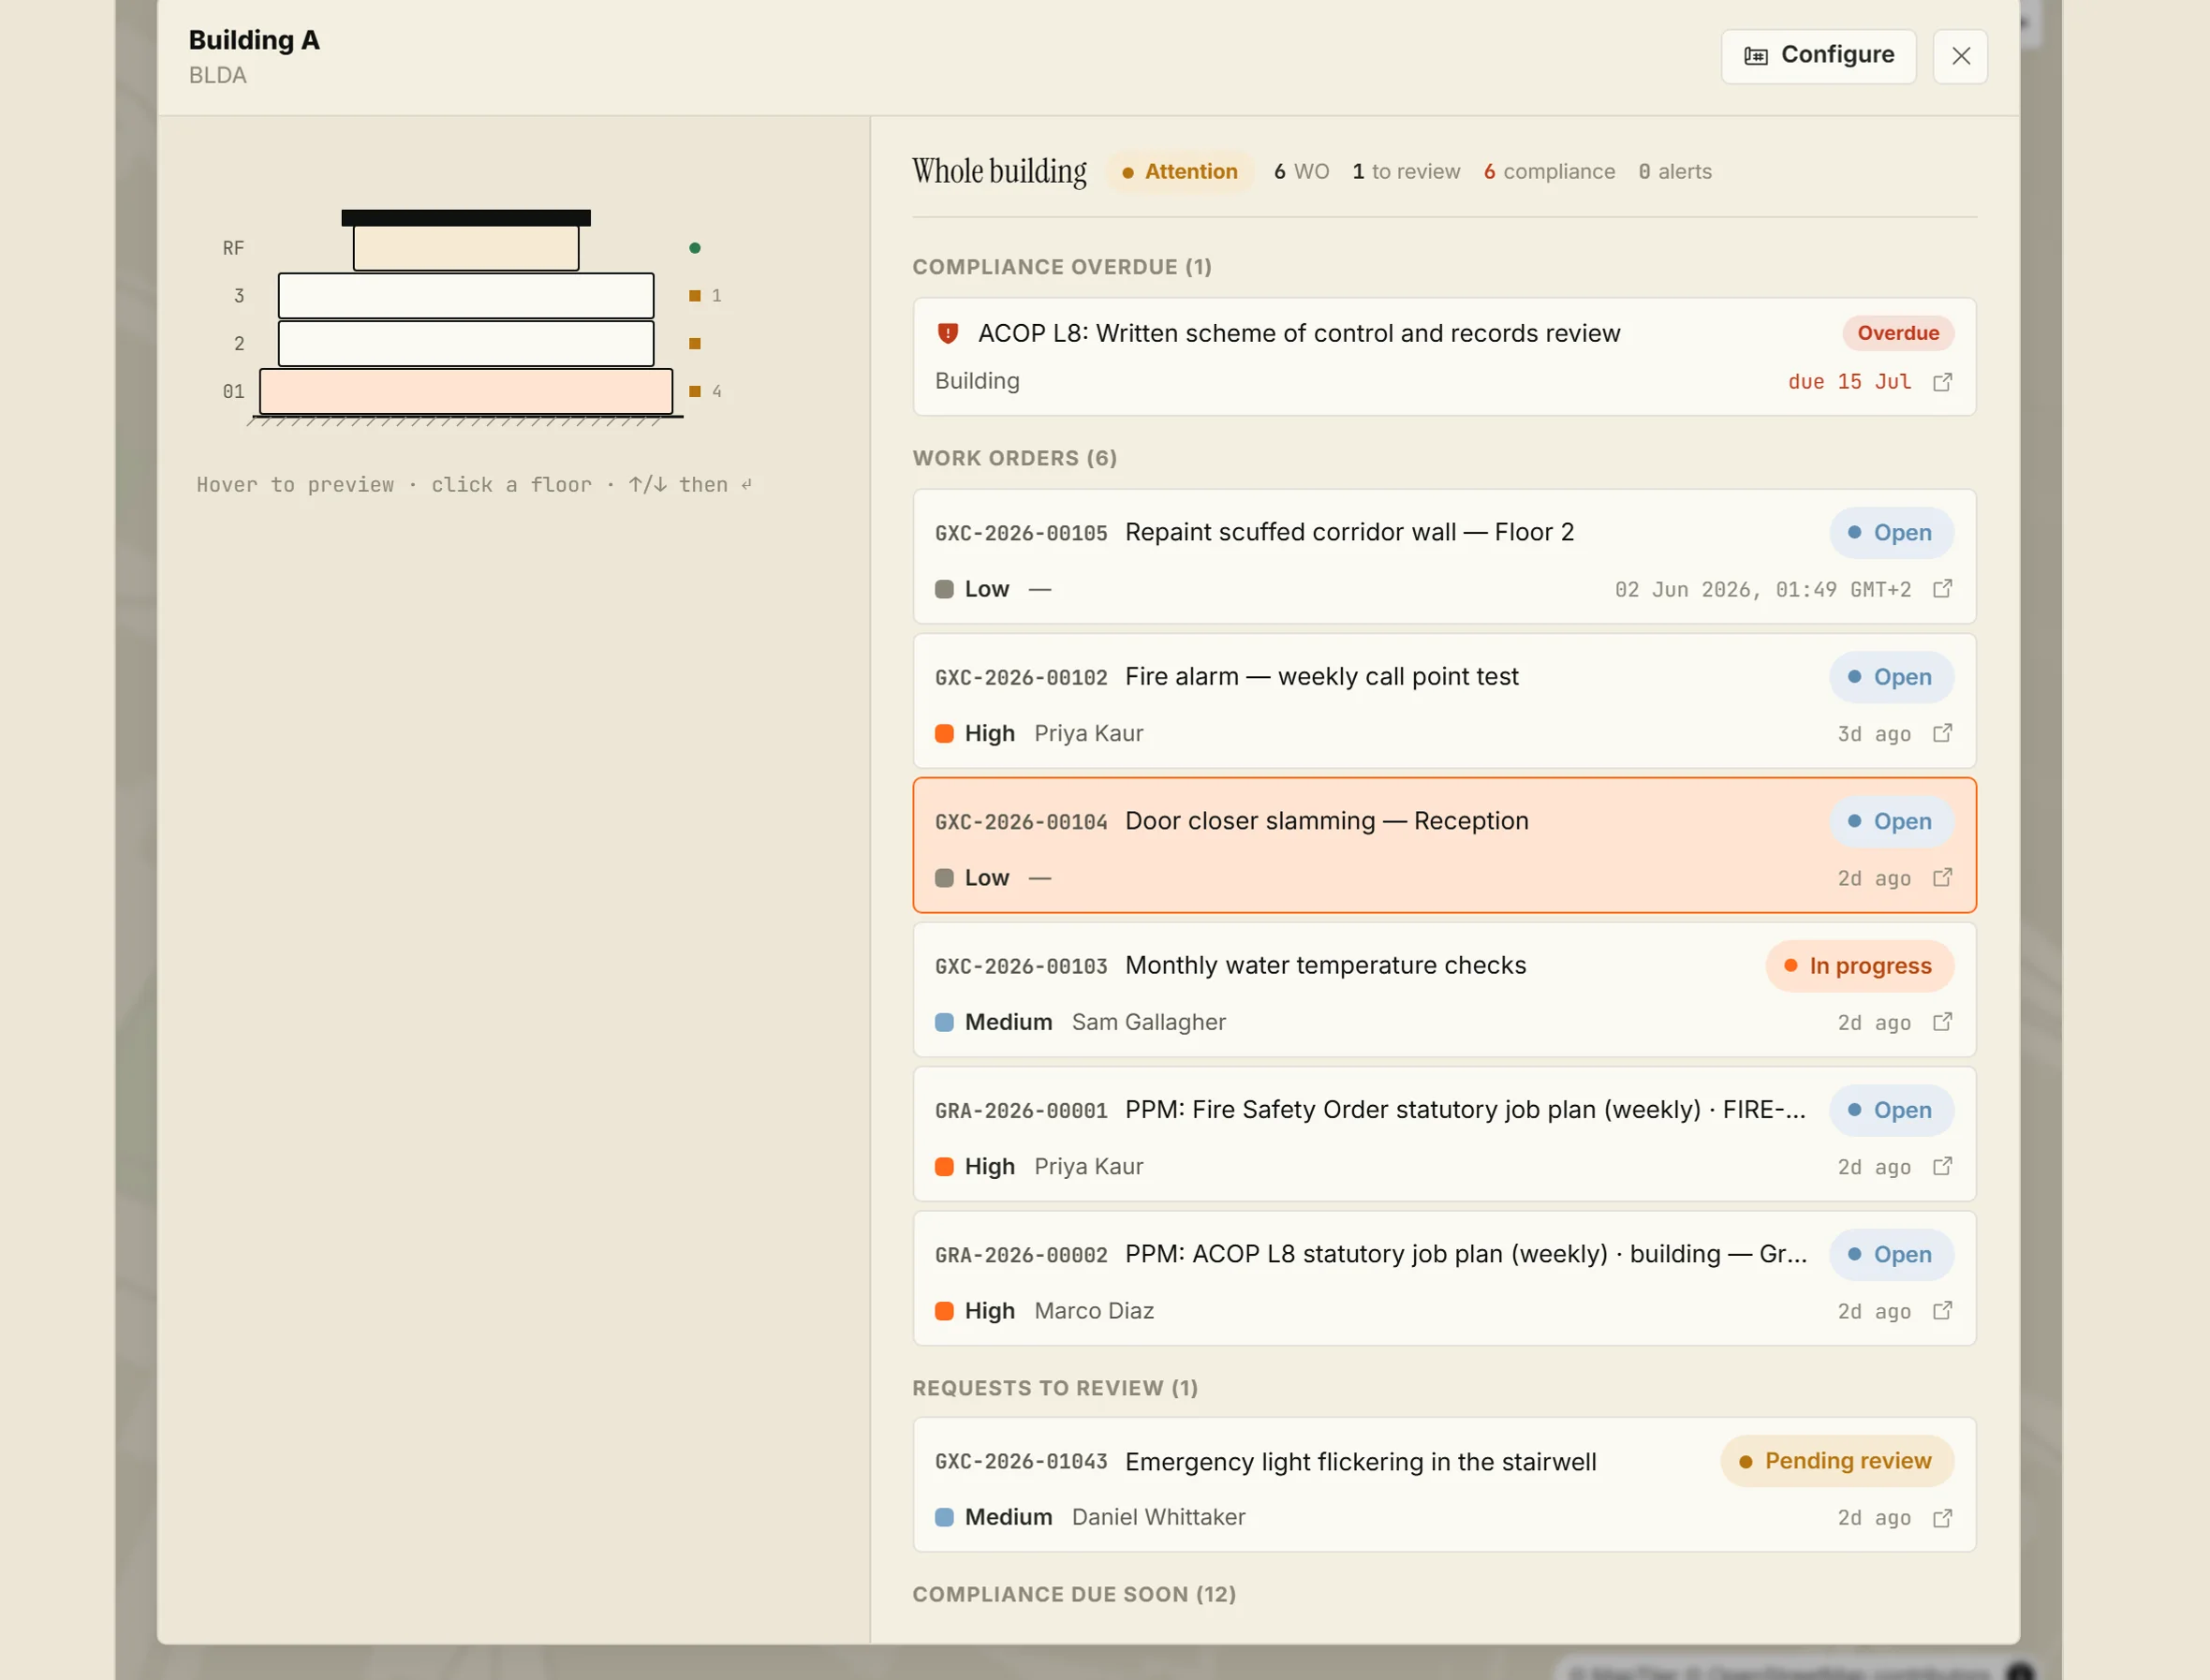Open Monthly water temperature checks order
This screenshot has height=1680, width=2210.
point(1444,990)
